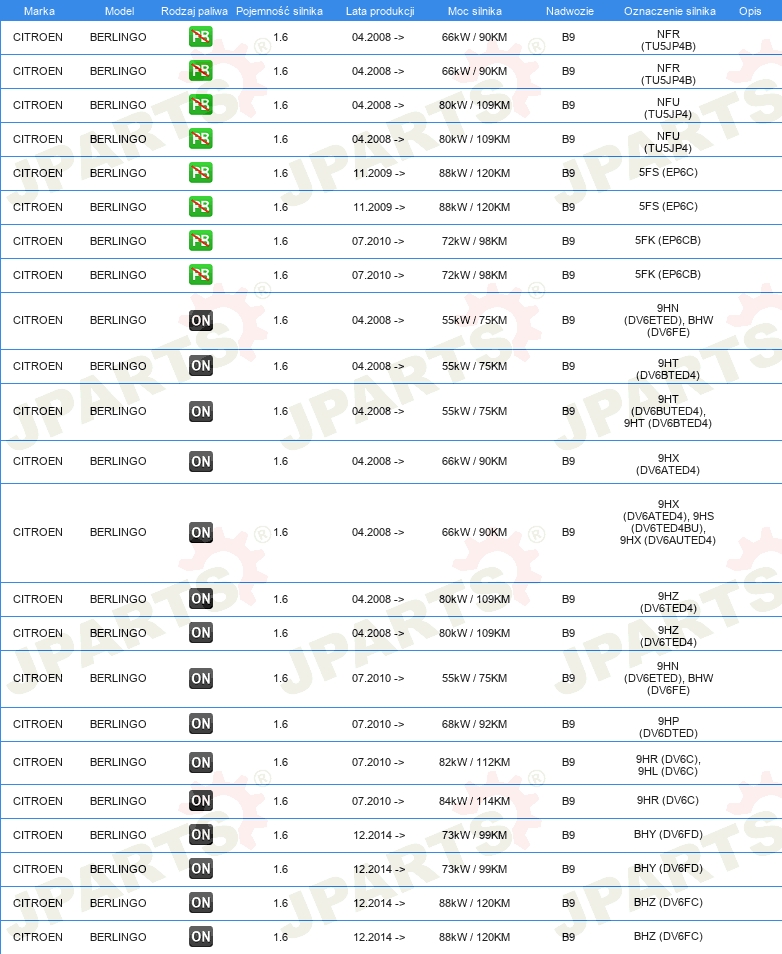Select 07.2010 date in 68kW / 92KM row
The height and width of the screenshot is (954, 782).
(378, 724)
